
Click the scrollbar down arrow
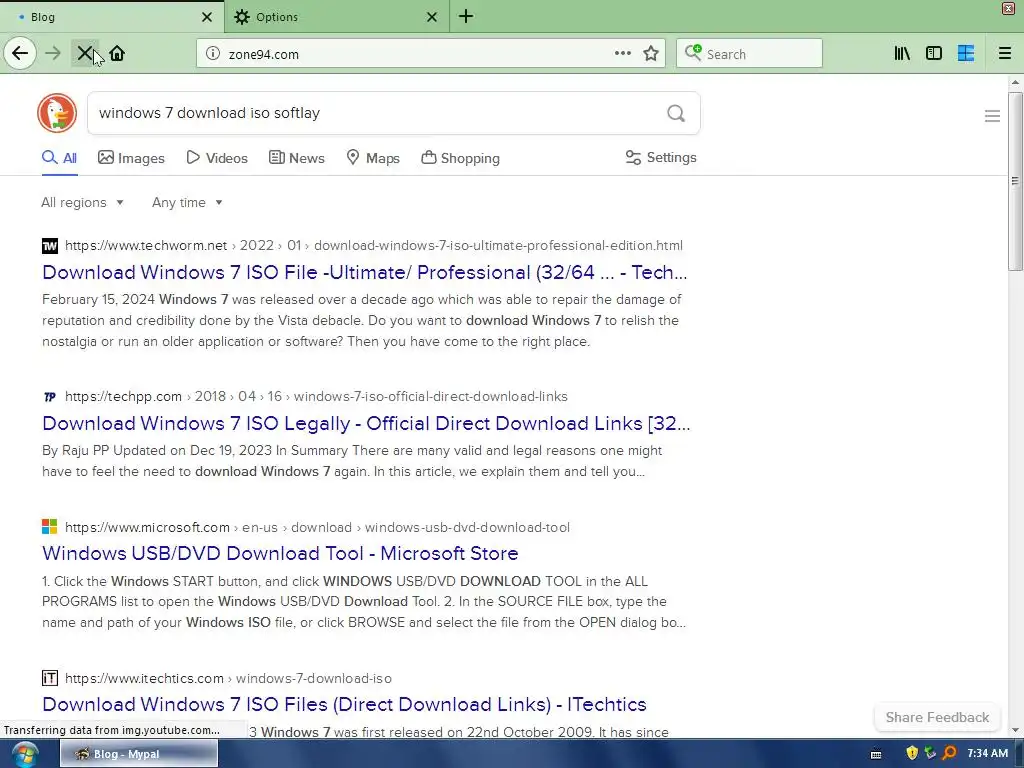click(1015, 730)
